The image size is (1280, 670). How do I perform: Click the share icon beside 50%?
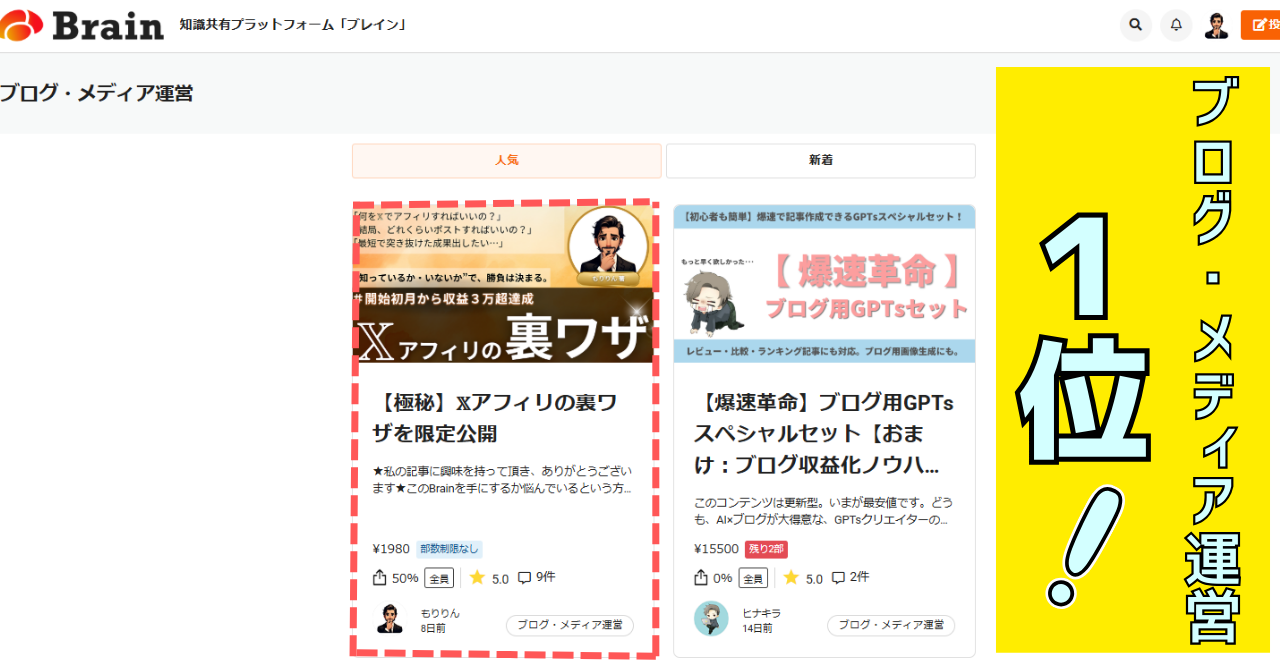pos(379,578)
